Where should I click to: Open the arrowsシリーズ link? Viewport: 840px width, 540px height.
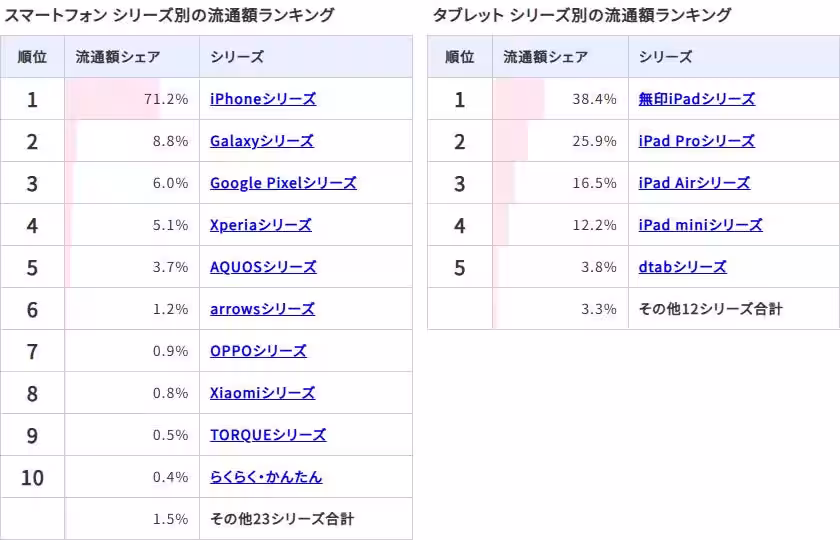pyautogui.click(x=262, y=309)
